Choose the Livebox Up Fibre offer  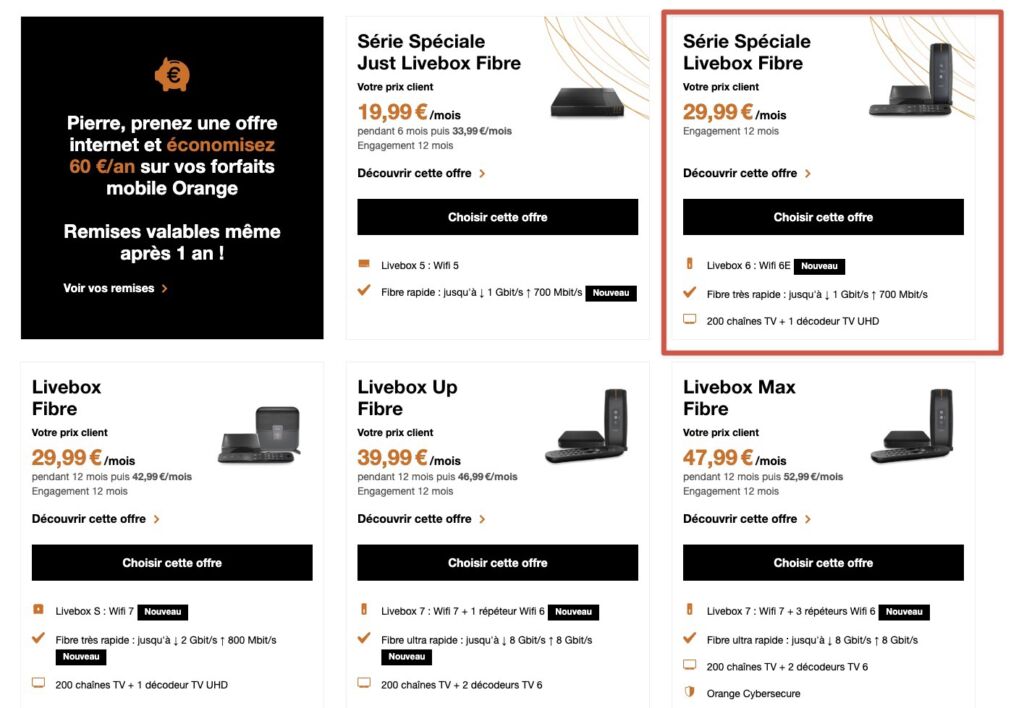[x=497, y=563]
